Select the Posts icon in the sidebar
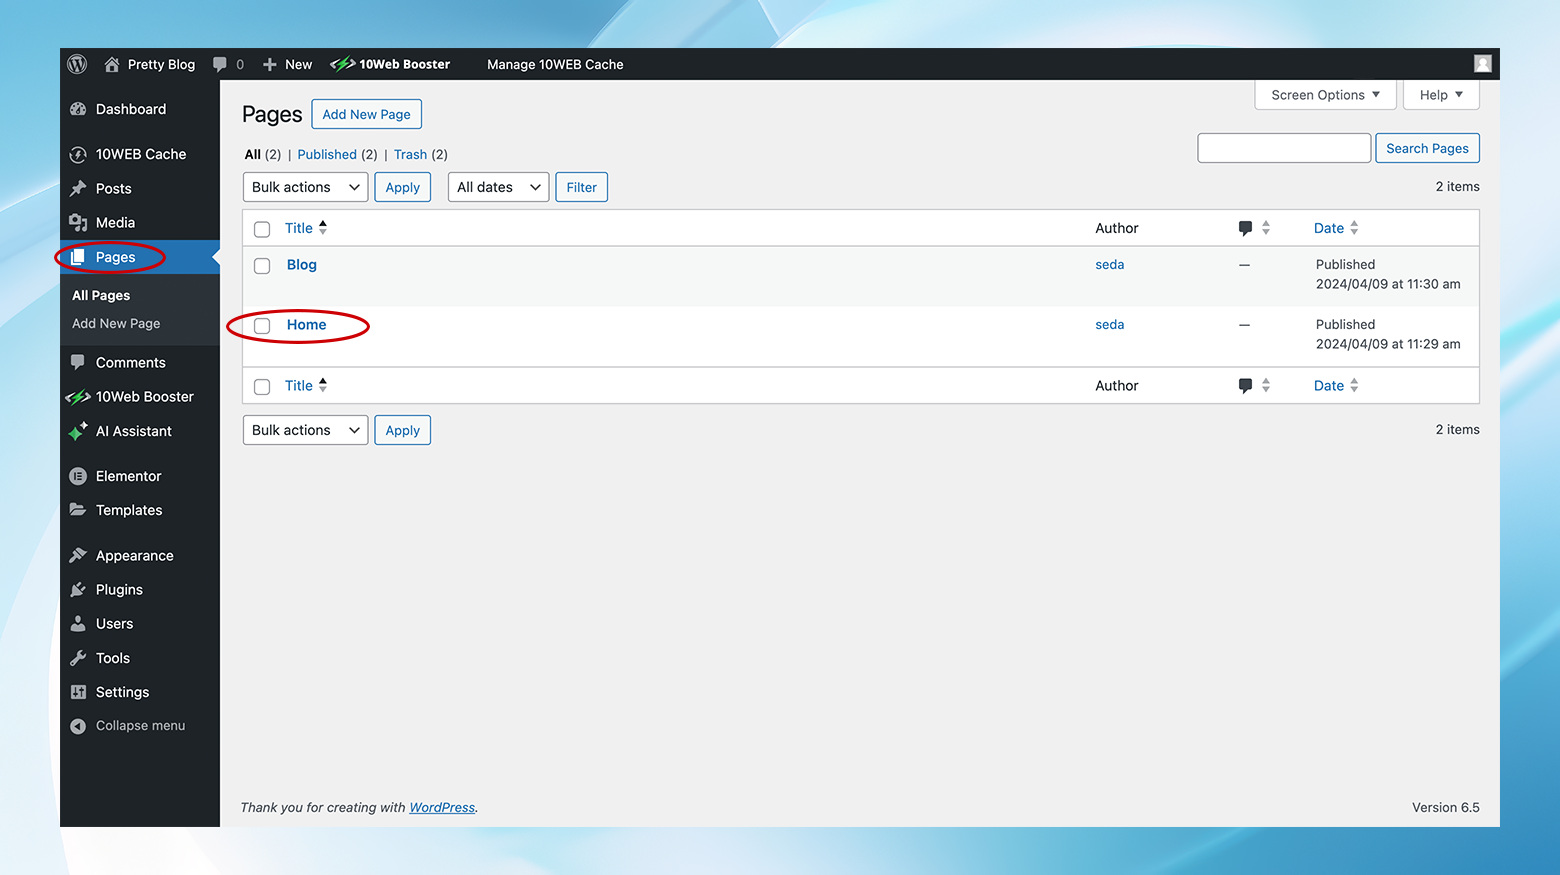This screenshot has width=1560, height=875. tap(78, 188)
